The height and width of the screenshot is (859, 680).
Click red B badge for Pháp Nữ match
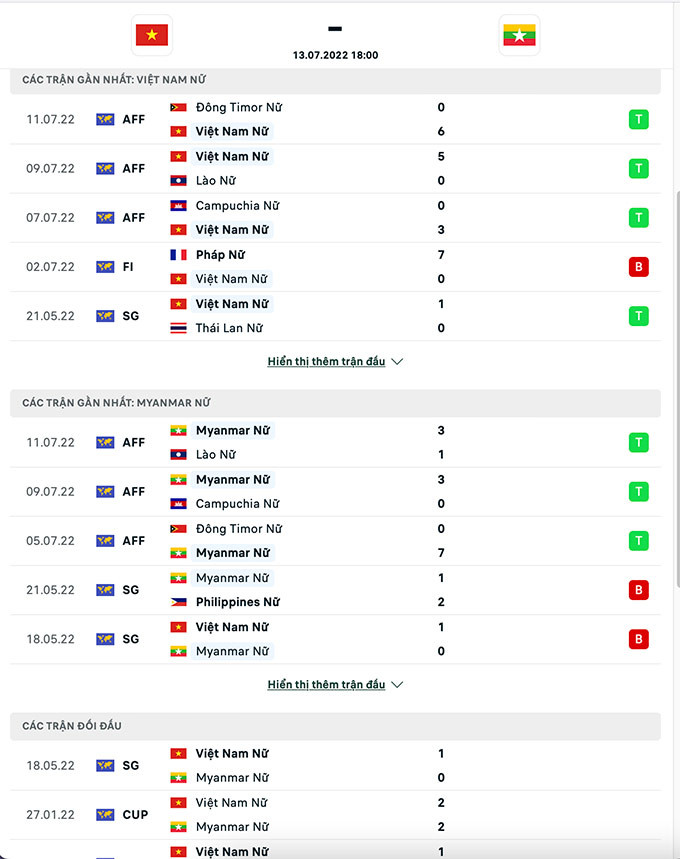(x=638, y=267)
